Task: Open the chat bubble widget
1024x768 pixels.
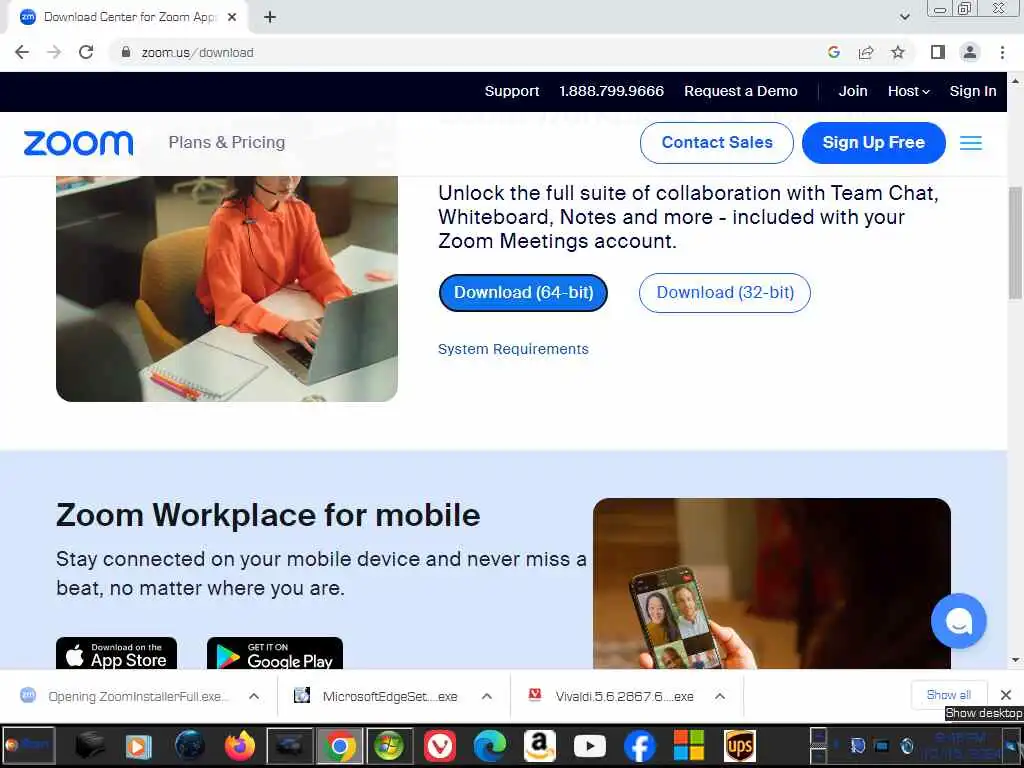Action: pos(959,620)
